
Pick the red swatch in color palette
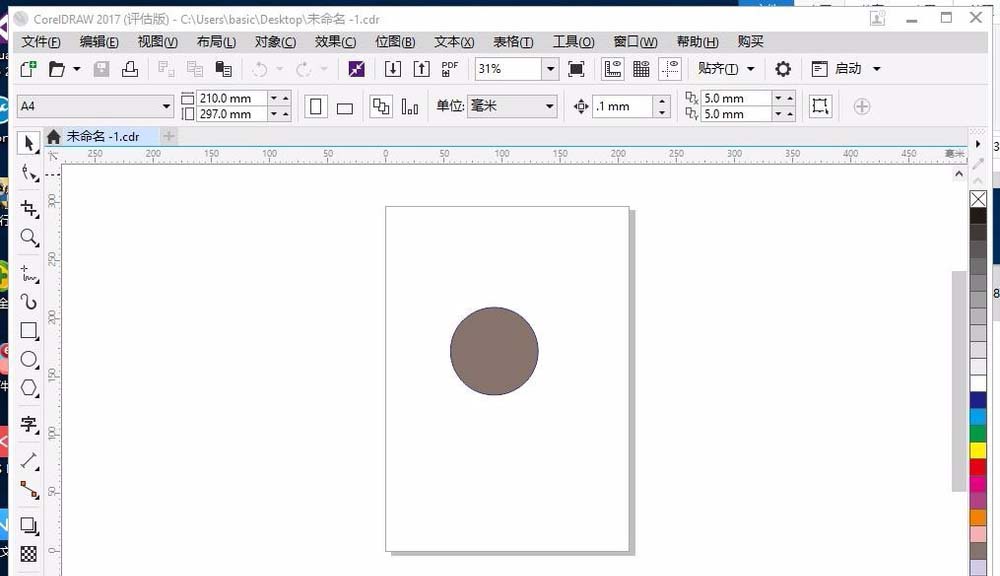(x=978, y=467)
